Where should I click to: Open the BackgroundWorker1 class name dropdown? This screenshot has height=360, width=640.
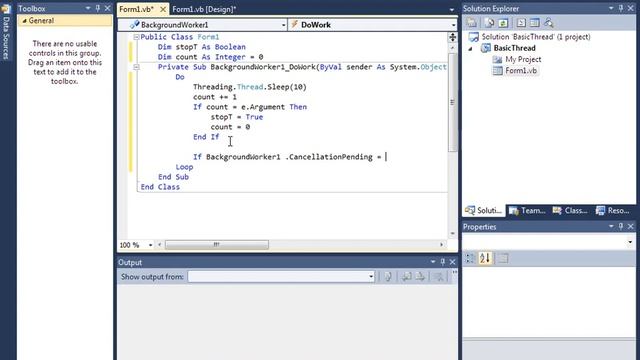point(283,25)
